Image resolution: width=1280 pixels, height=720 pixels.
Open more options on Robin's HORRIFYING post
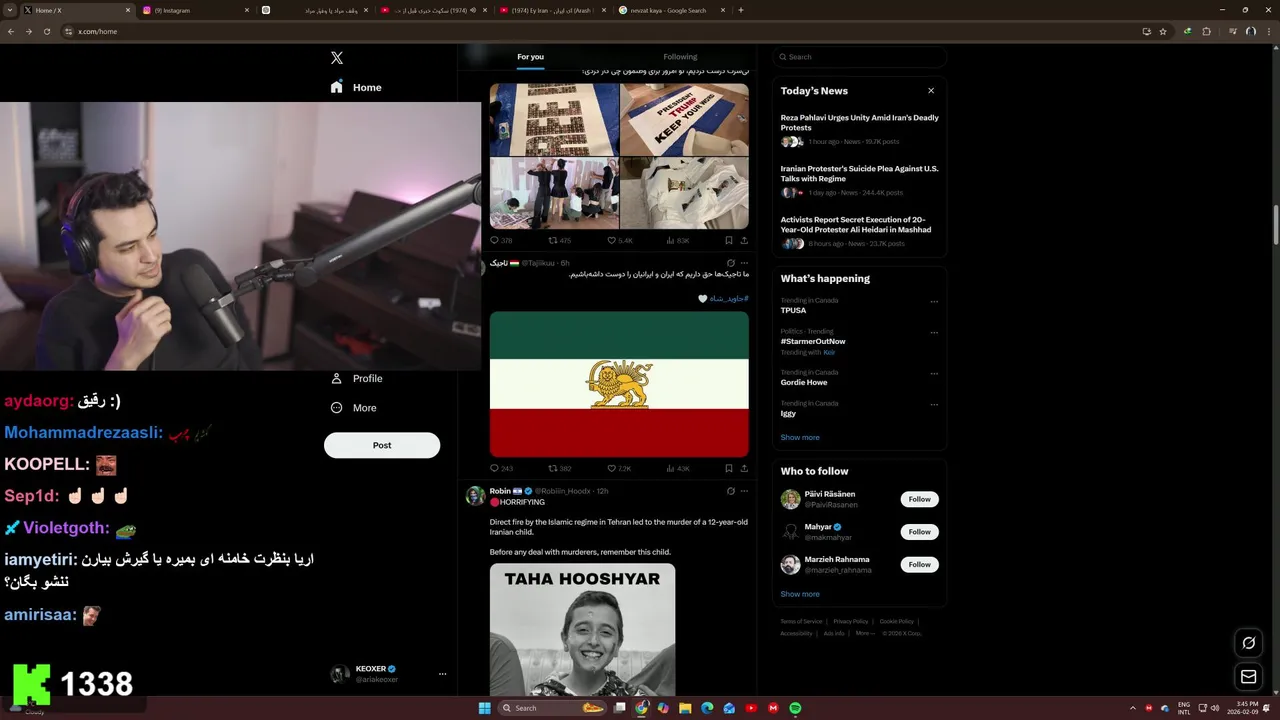pyautogui.click(x=743, y=491)
